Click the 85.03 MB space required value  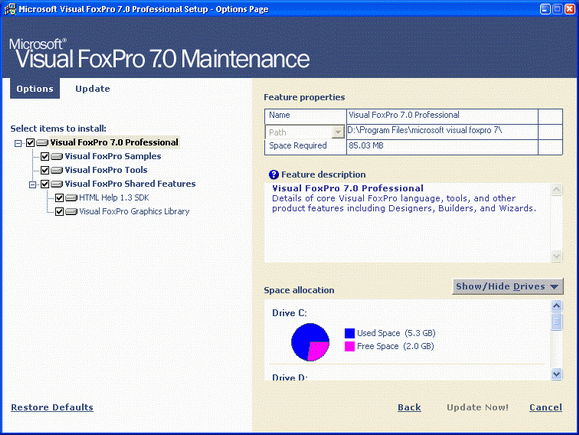click(x=366, y=145)
